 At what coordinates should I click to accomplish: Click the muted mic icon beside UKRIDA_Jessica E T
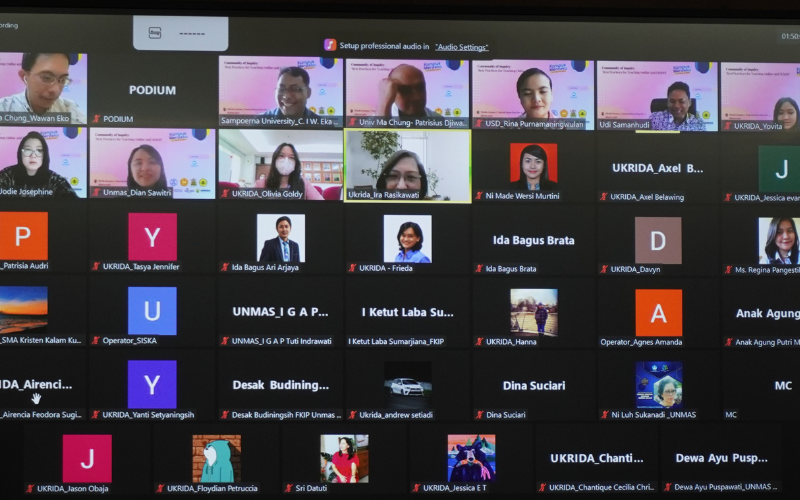(416, 488)
